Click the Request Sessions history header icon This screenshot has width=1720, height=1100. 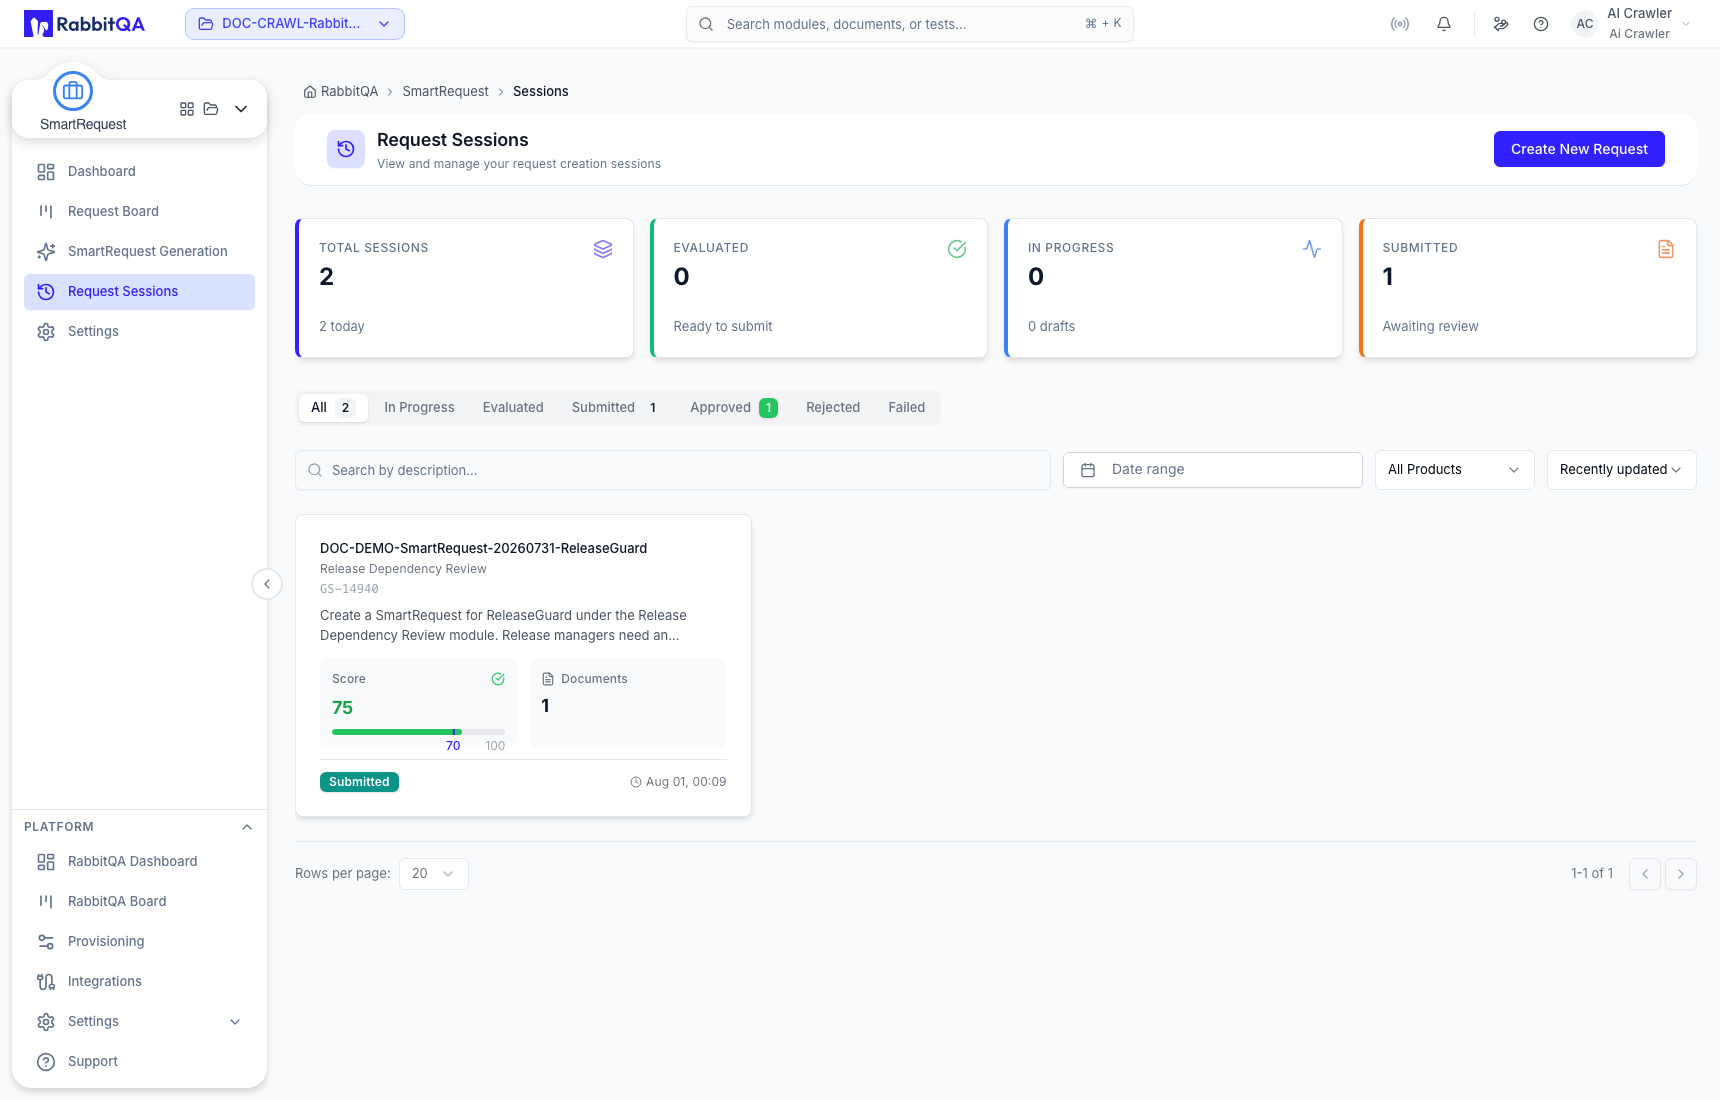click(x=346, y=149)
